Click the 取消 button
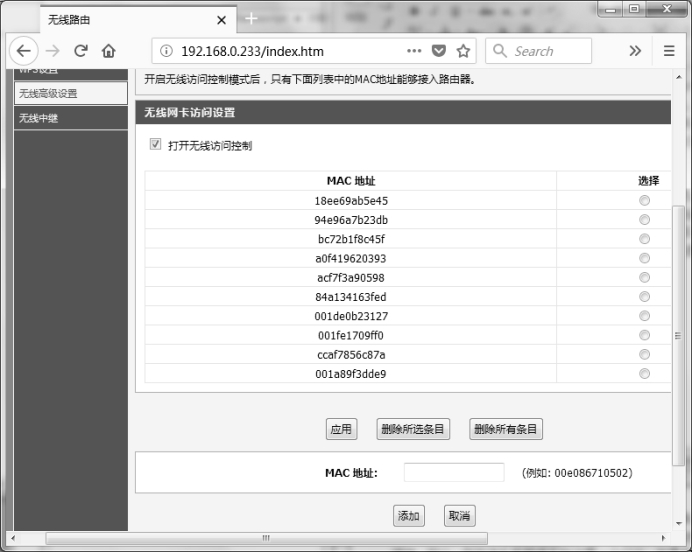Screen dimensions: 692x552 coord(459,516)
